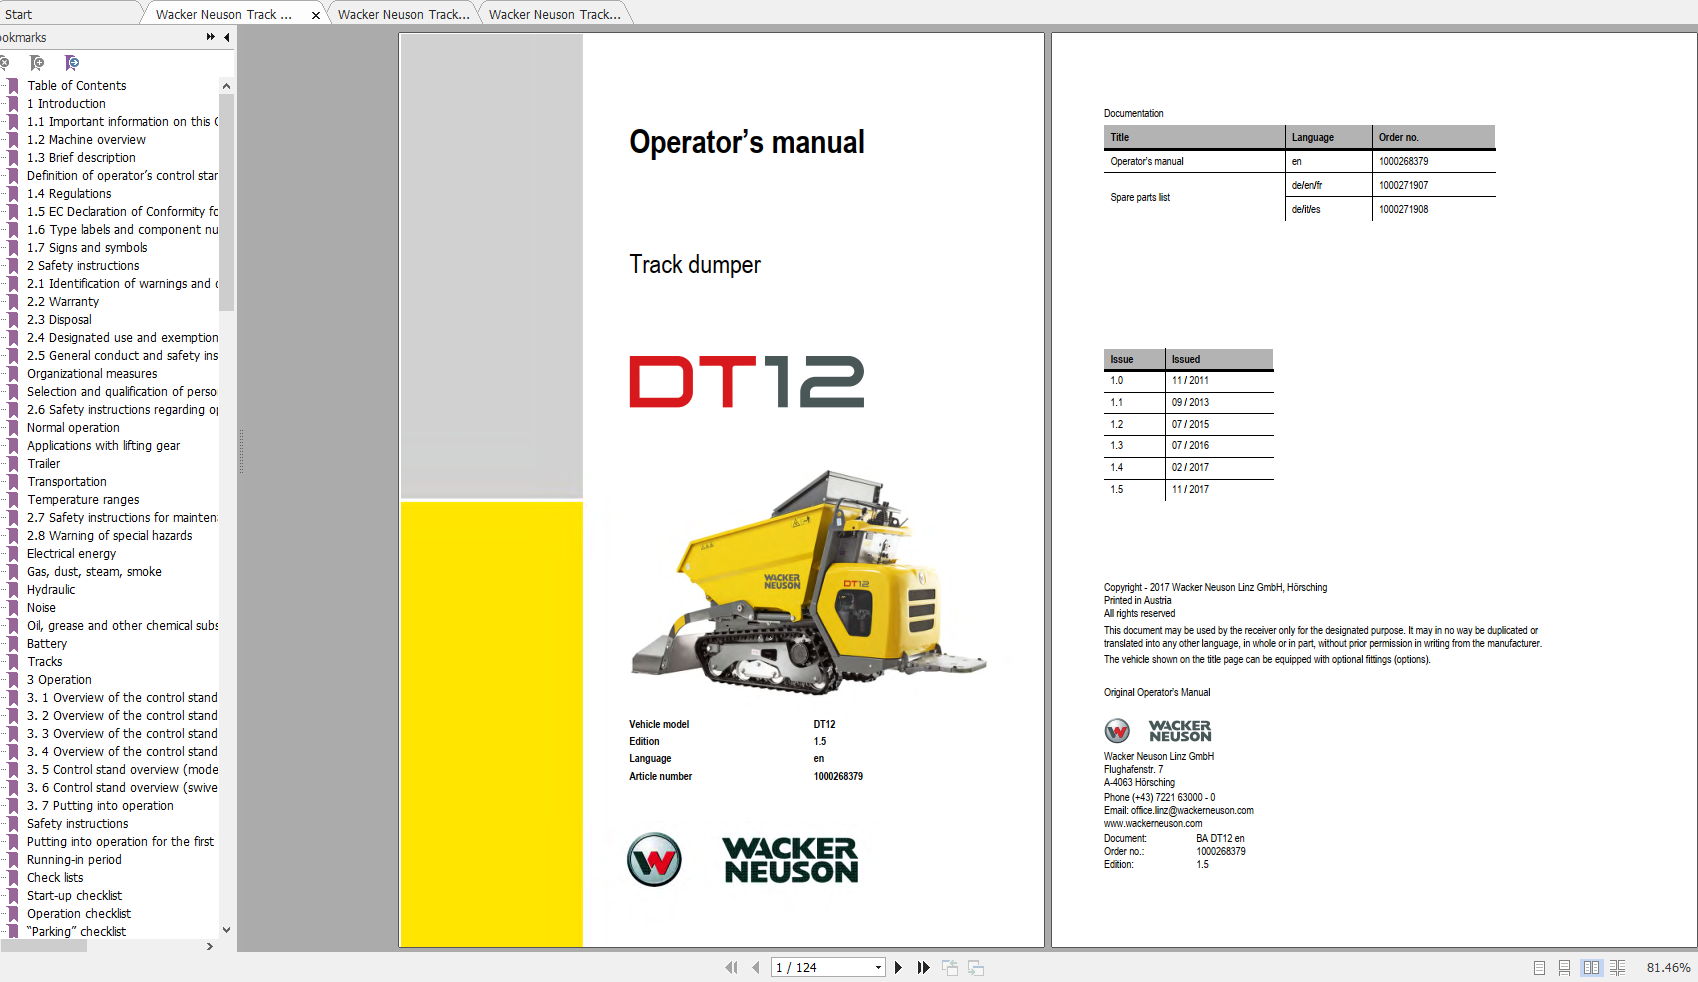Viewport: 1698px width, 982px height.
Task: Click the bookmark icon beside Hydraulic
Action: tap(14, 590)
